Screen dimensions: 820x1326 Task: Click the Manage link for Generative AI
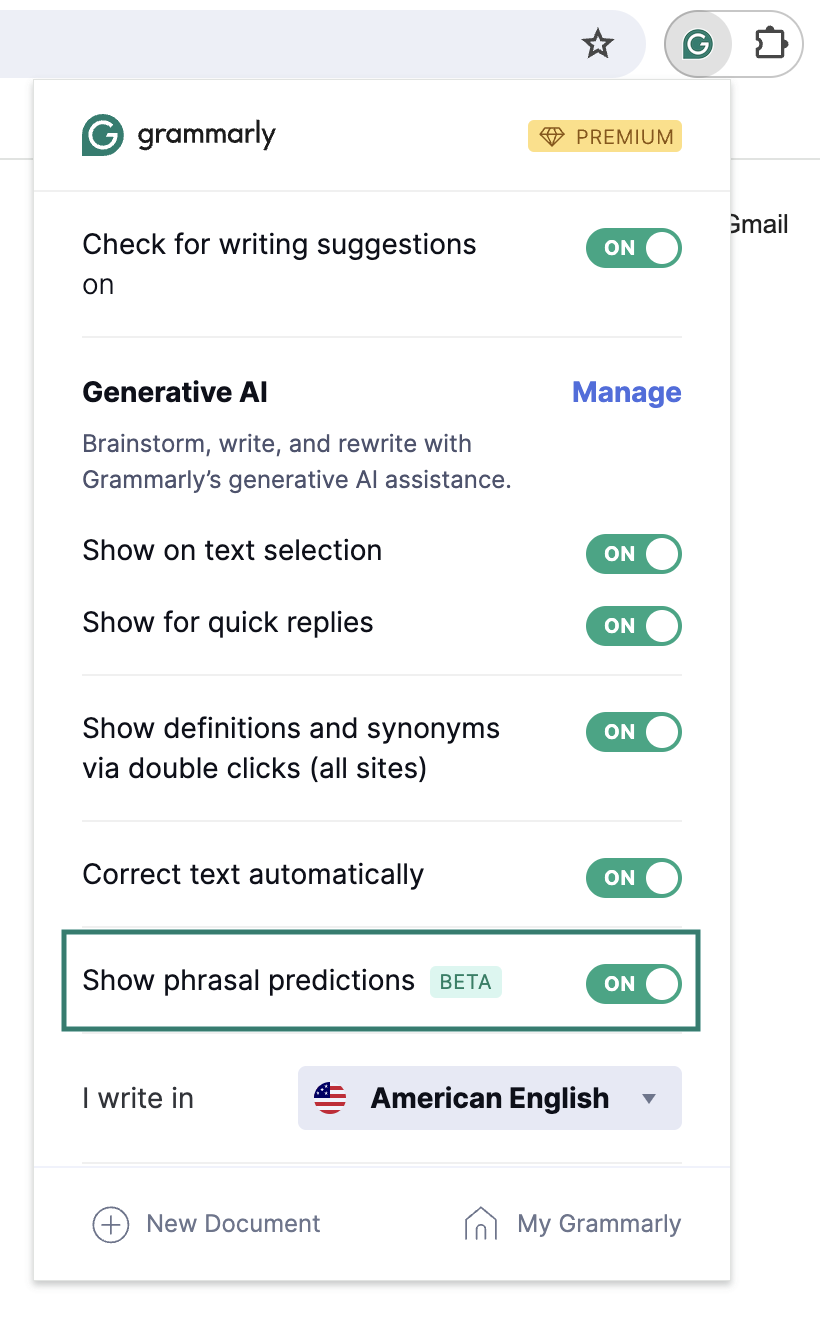[626, 392]
